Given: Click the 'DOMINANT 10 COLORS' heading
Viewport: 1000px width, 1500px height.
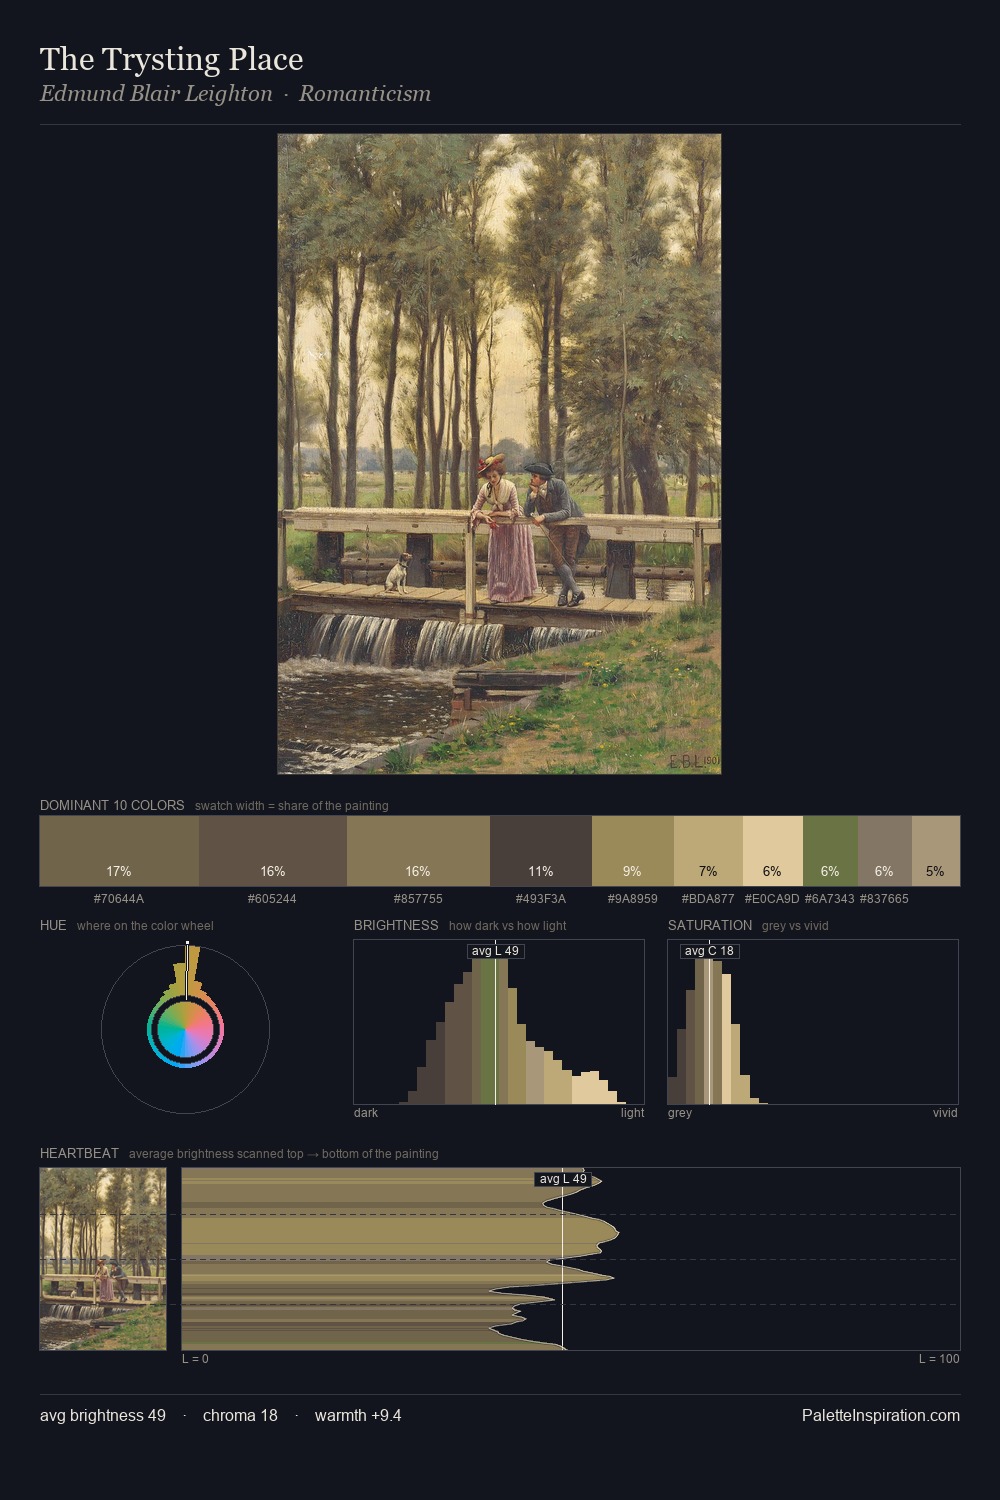Looking at the screenshot, I should [x=112, y=805].
